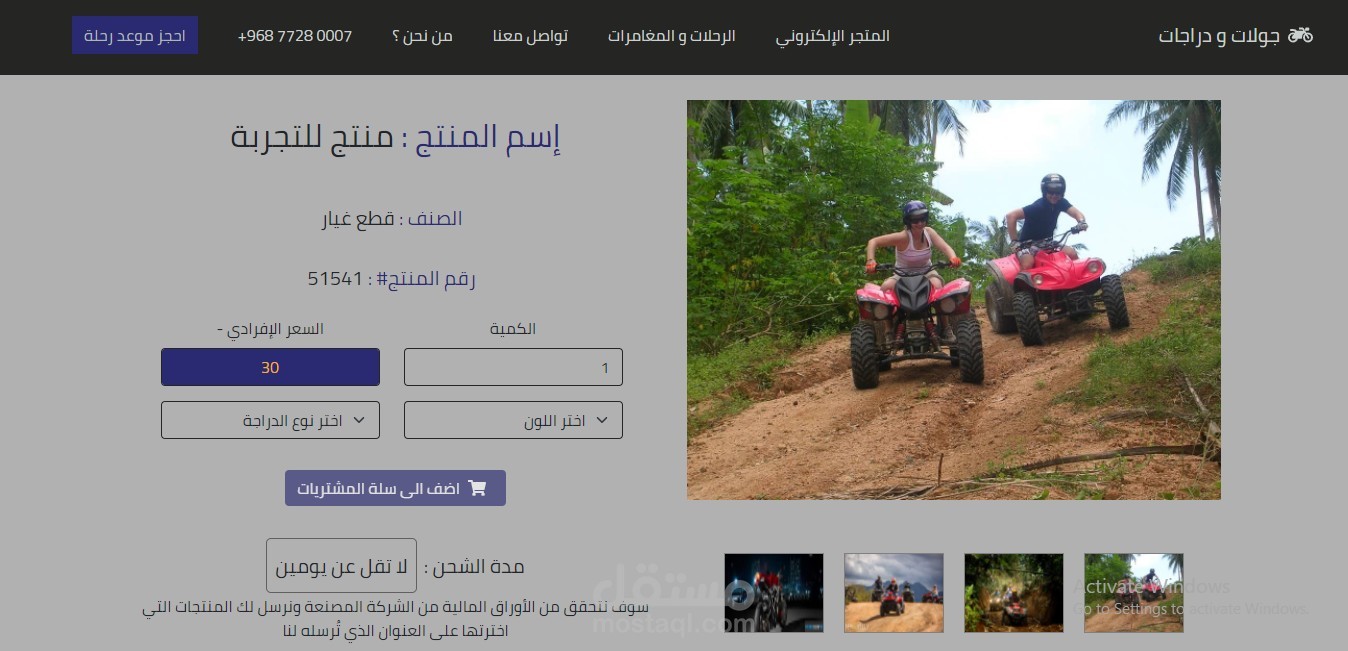Open the color selection dropdown (اختر اللون)
1348x651 pixels.
point(513,420)
